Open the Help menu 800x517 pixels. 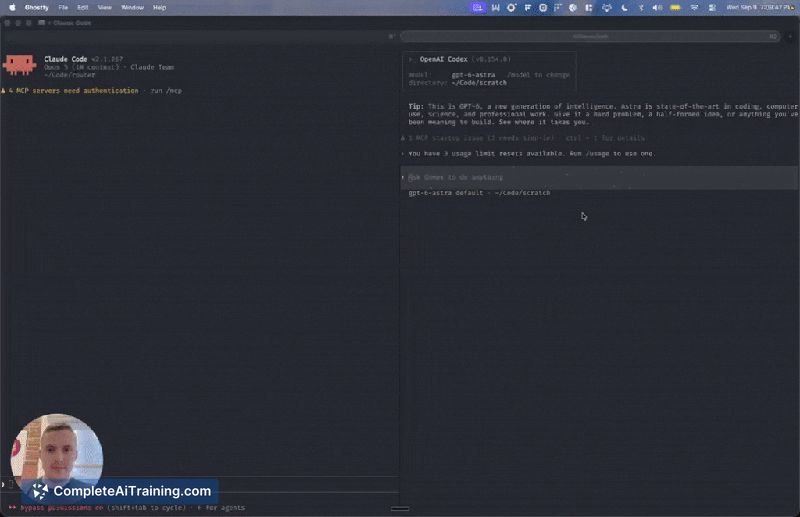pos(160,8)
